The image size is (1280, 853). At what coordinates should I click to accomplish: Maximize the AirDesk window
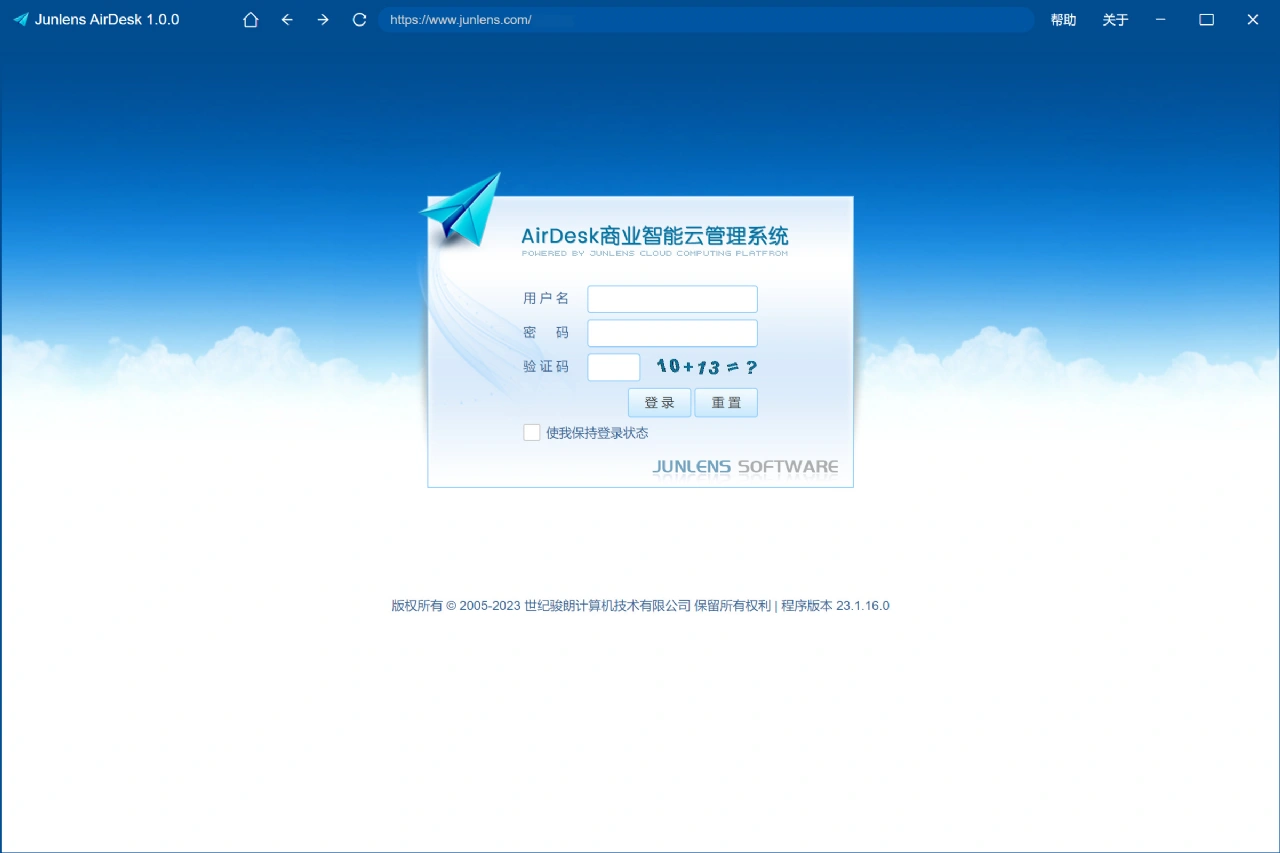(1207, 20)
